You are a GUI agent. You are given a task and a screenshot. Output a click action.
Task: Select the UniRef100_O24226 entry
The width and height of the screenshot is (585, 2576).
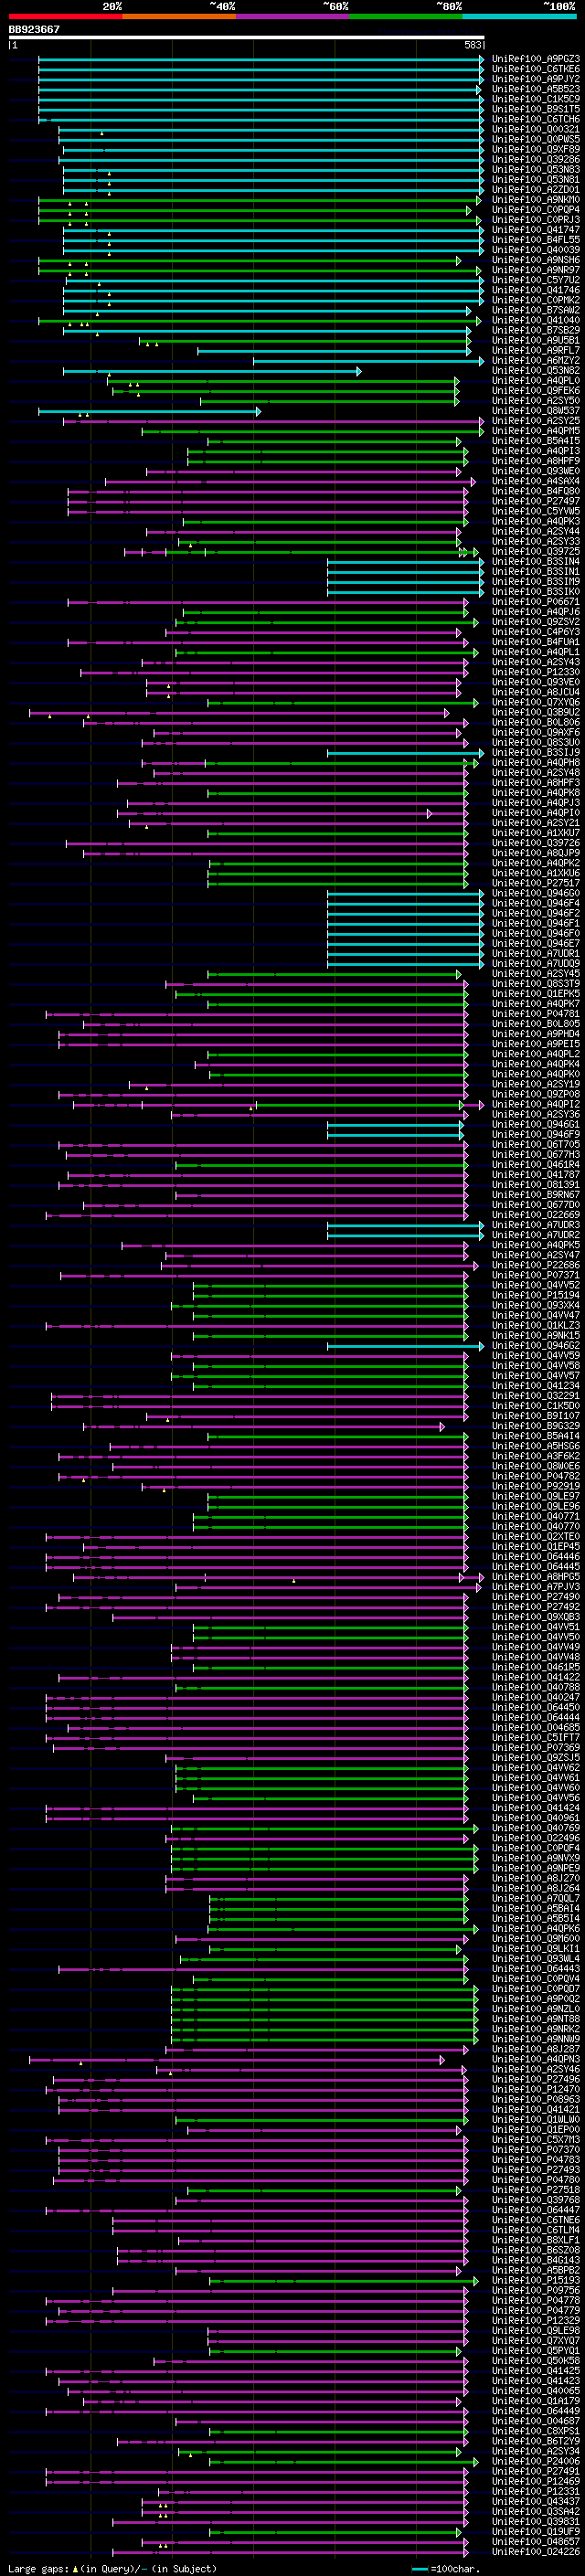(x=536, y=2553)
